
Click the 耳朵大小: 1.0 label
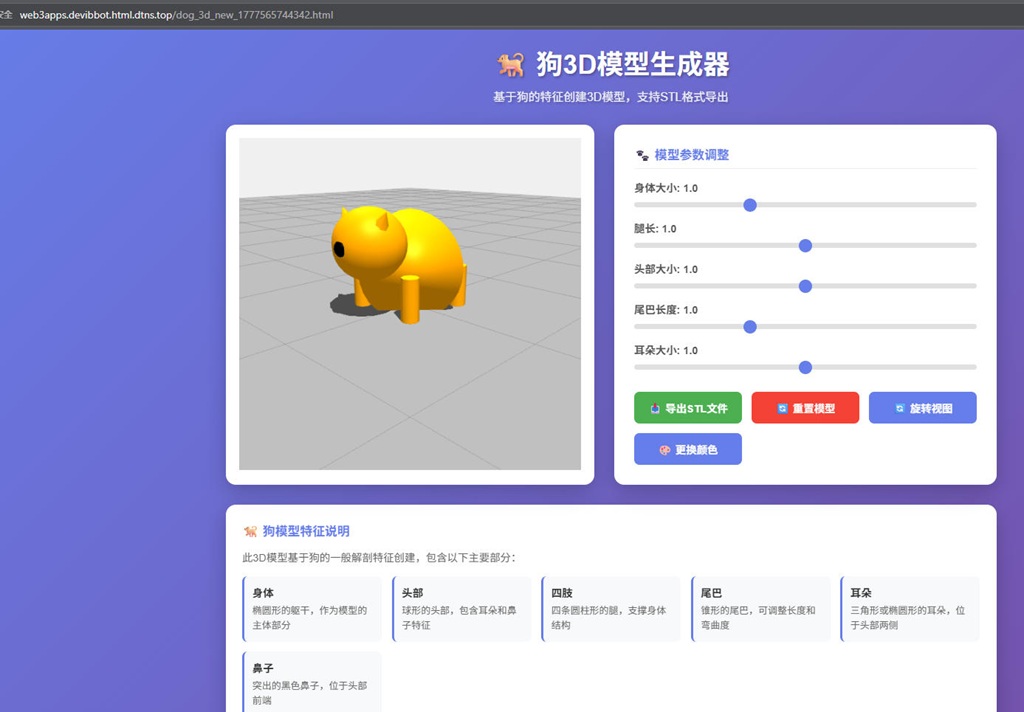pos(665,350)
